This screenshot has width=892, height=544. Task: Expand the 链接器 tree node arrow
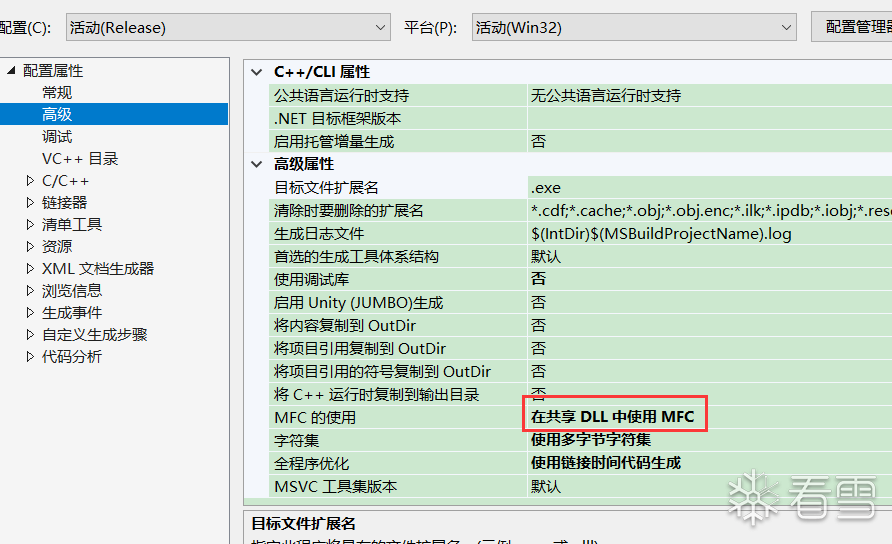pyautogui.click(x=30, y=203)
